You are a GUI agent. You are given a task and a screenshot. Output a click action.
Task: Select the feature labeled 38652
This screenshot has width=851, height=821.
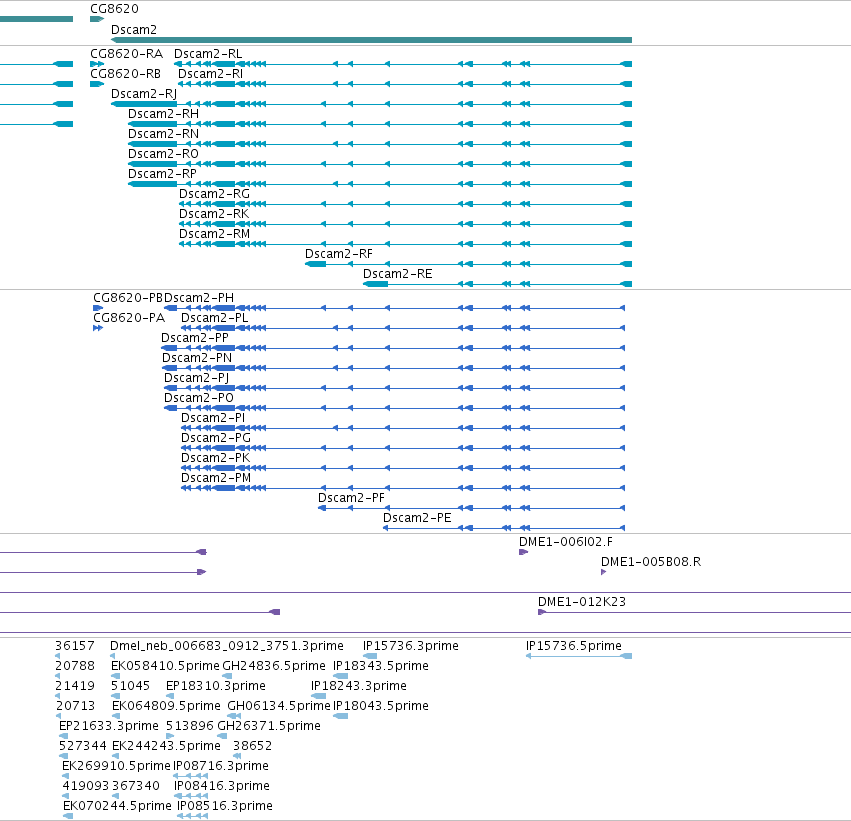click(x=252, y=746)
